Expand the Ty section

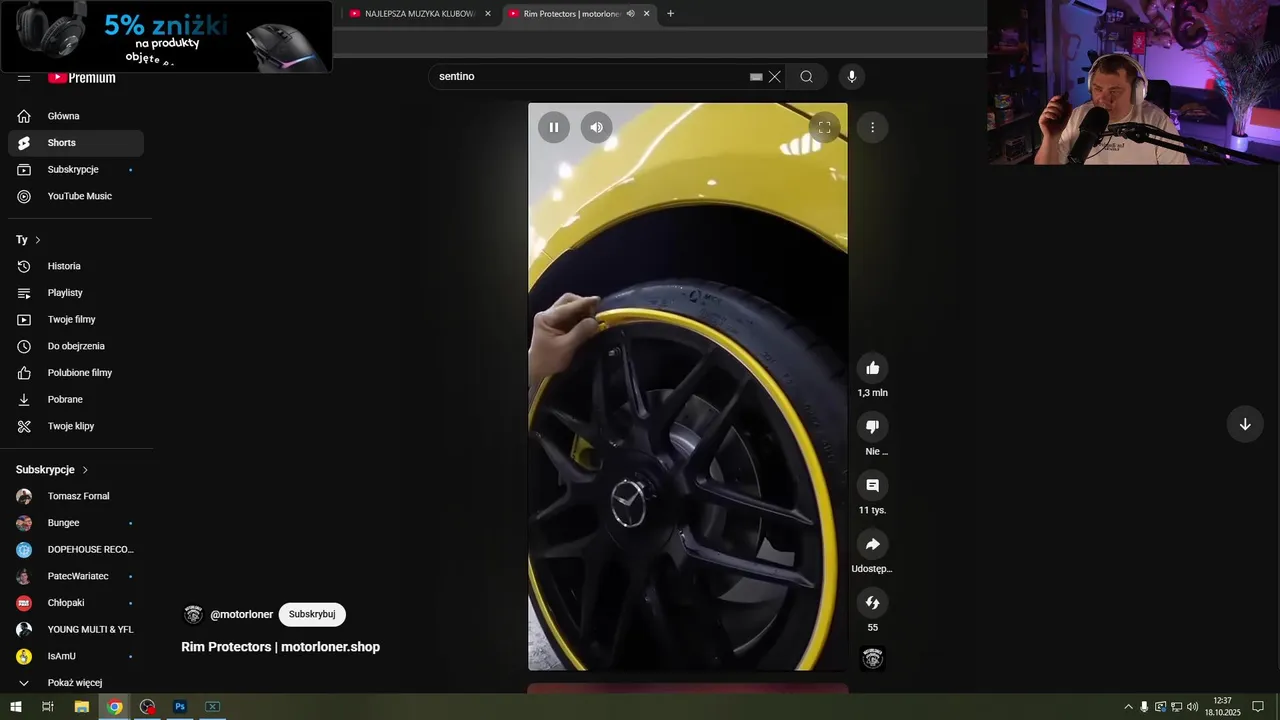coord(28,240)
